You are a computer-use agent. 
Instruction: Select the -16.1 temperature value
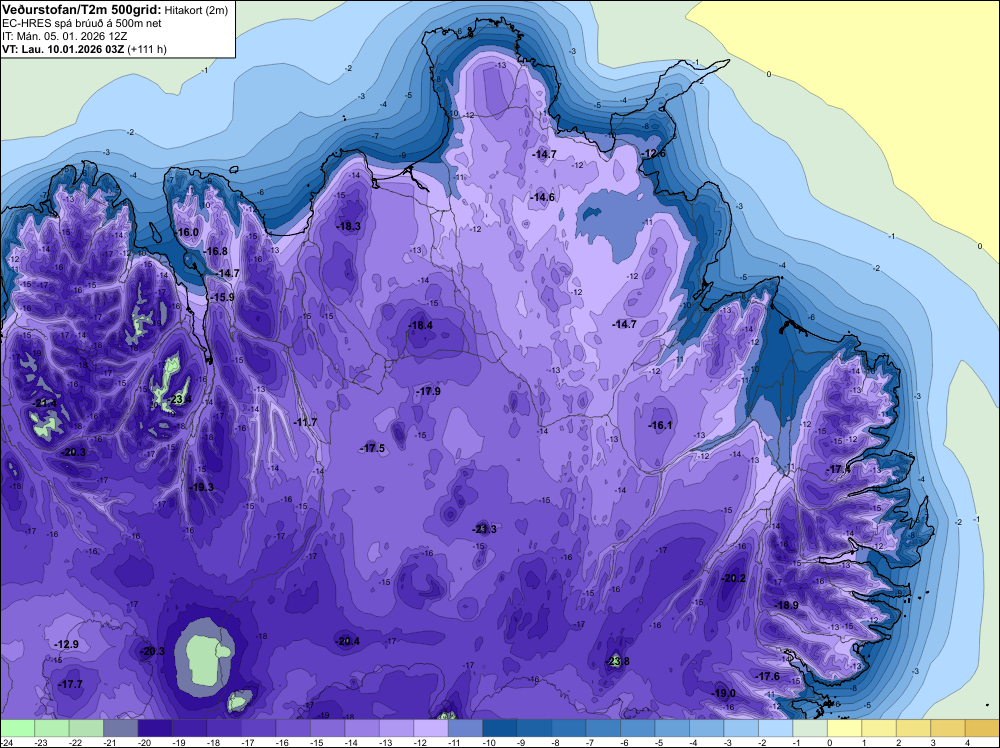[661, 425]
